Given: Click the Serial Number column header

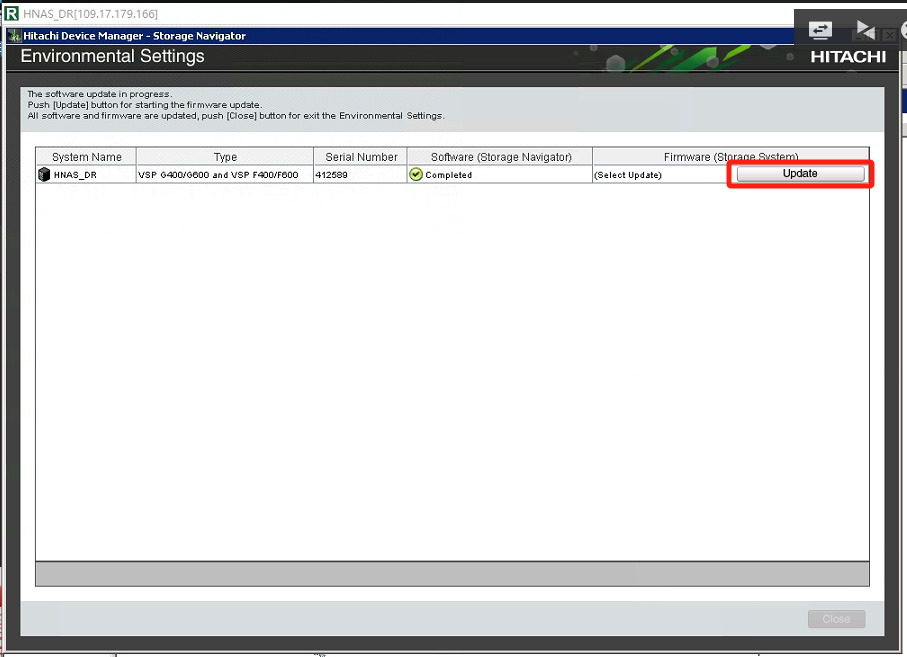Looking at the screenshot, I should pyautogui.click(x=361, y=157).
